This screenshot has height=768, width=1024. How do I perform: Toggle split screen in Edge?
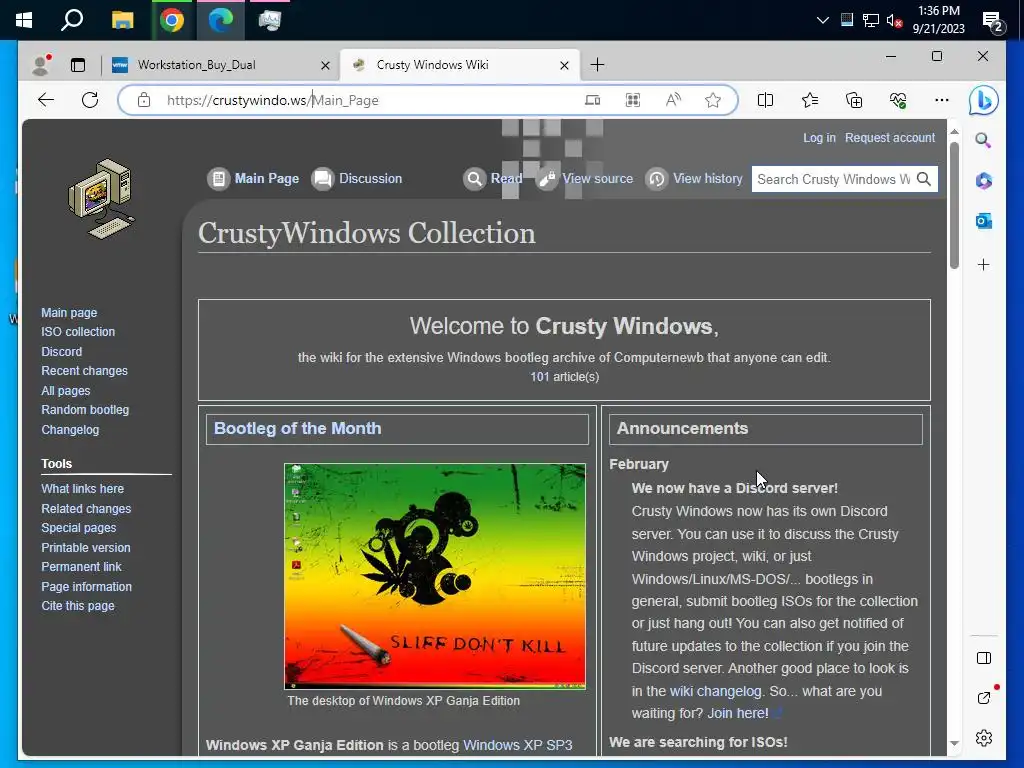[765, 100]
